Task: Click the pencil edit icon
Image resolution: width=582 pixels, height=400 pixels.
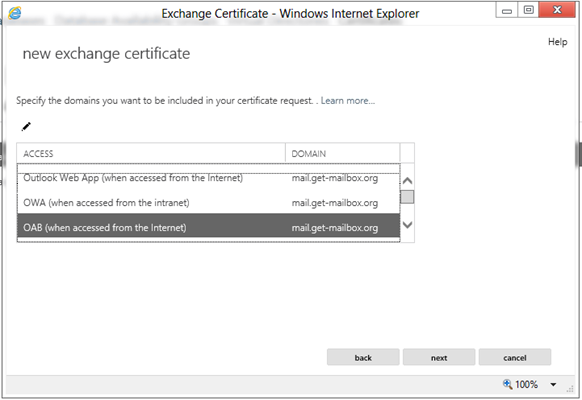Action: 26,127
